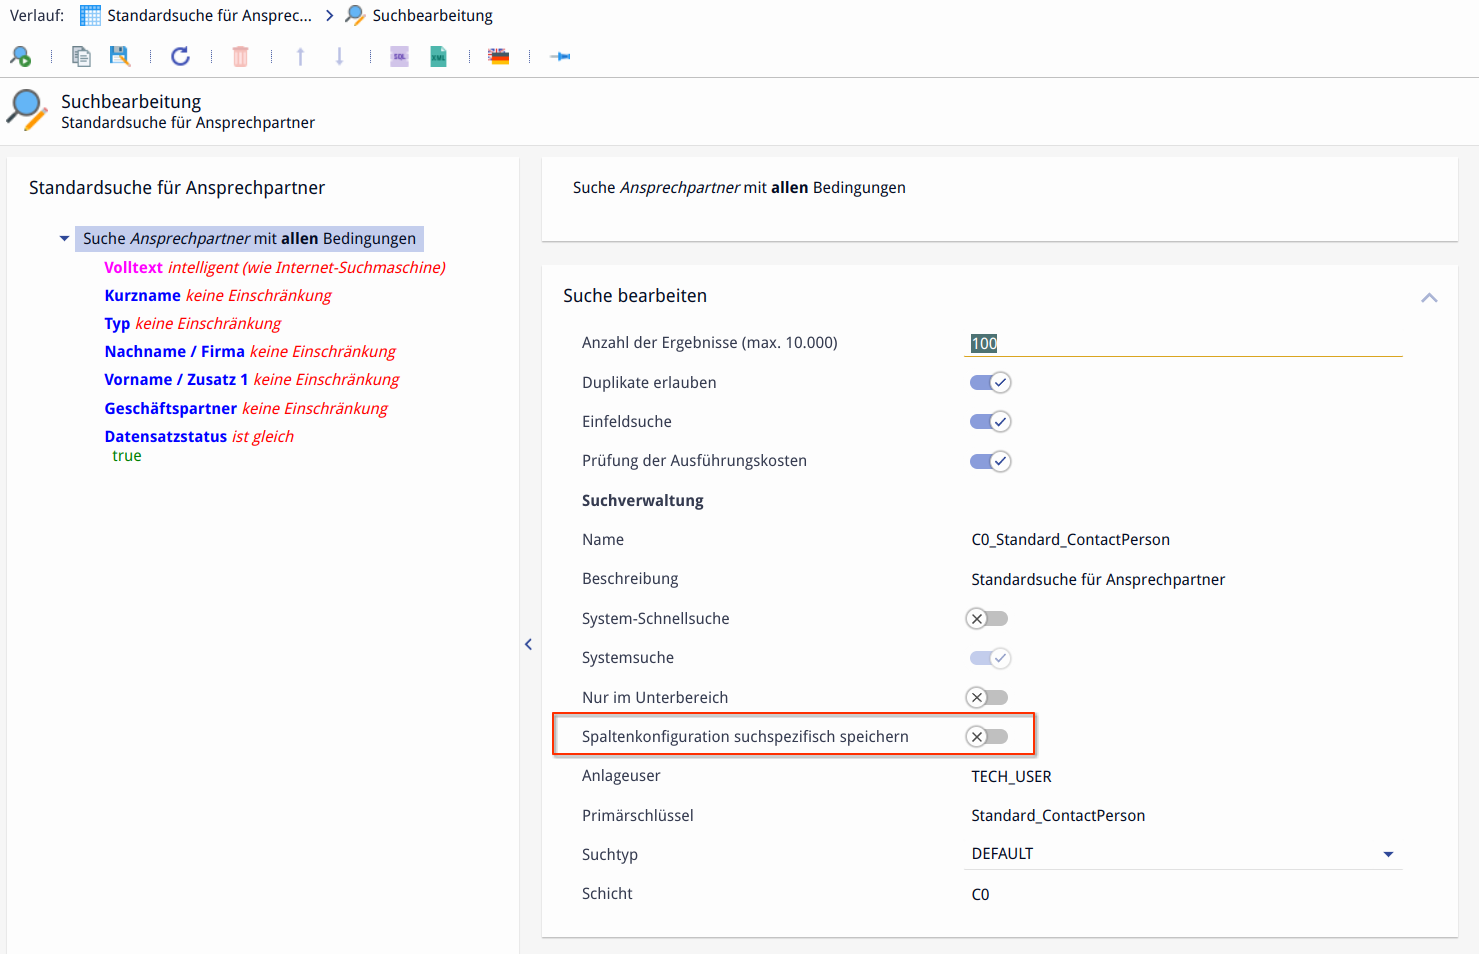Collapse the Suche Ansprechpartner tree node arrow
The image size is (1479, 954).
coord(65,239)
